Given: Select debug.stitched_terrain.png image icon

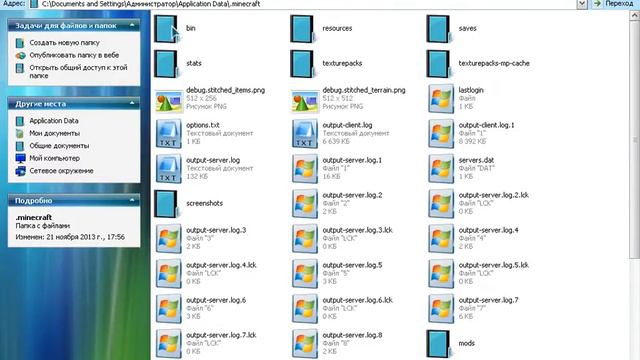Looking at the screenshot, I should click(305, 101).
